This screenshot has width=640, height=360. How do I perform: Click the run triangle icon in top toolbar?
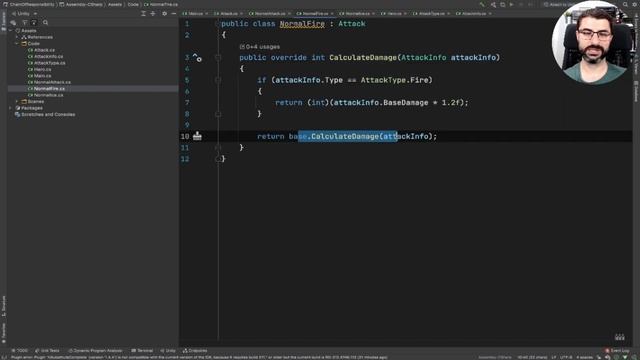tap(511, 4)
